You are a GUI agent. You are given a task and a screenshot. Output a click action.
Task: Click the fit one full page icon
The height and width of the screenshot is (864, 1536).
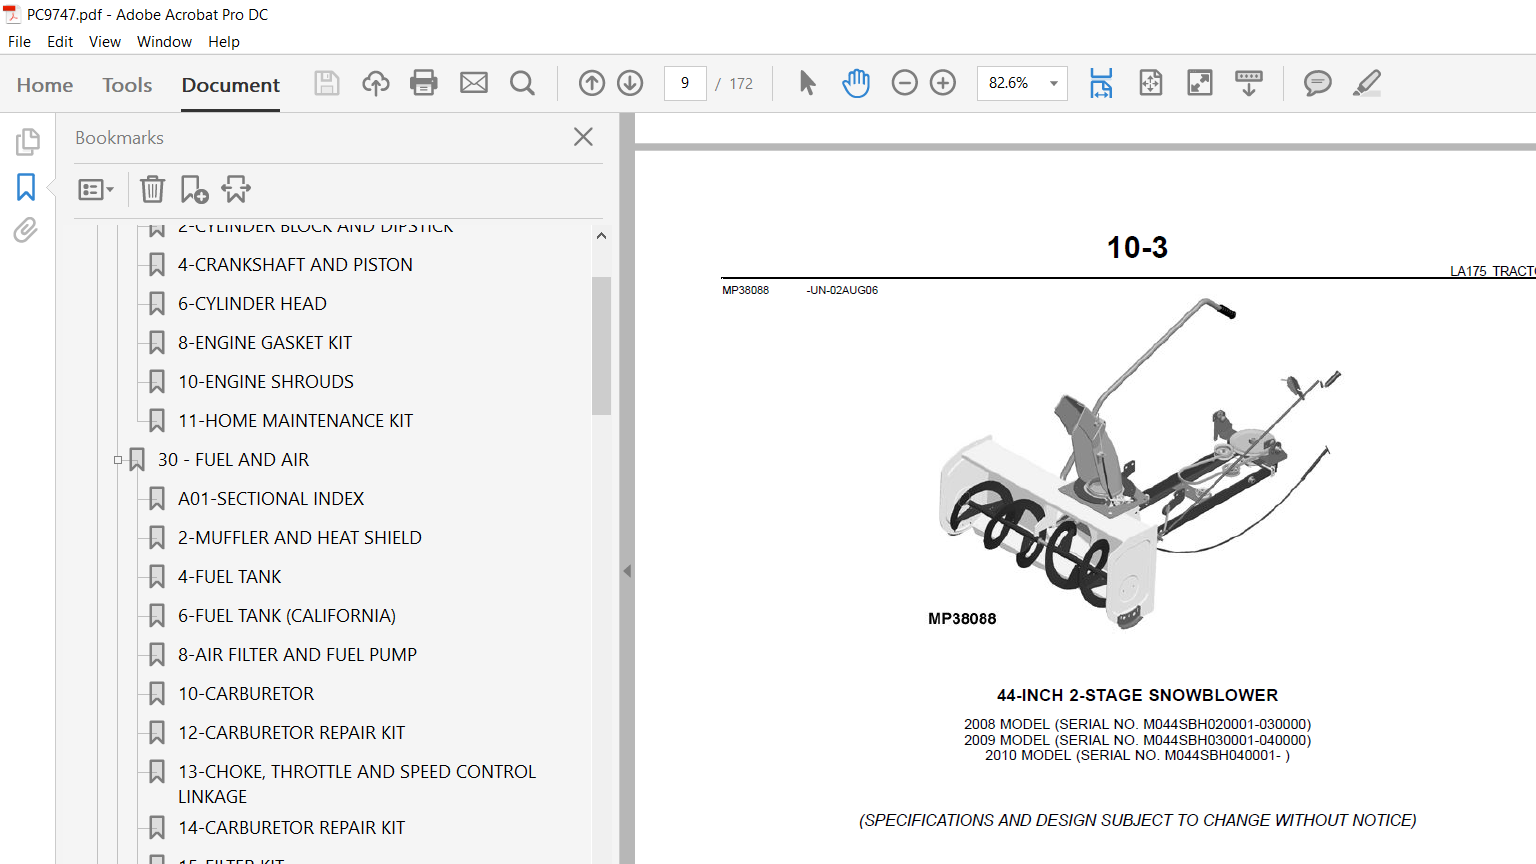(1151, 83)
